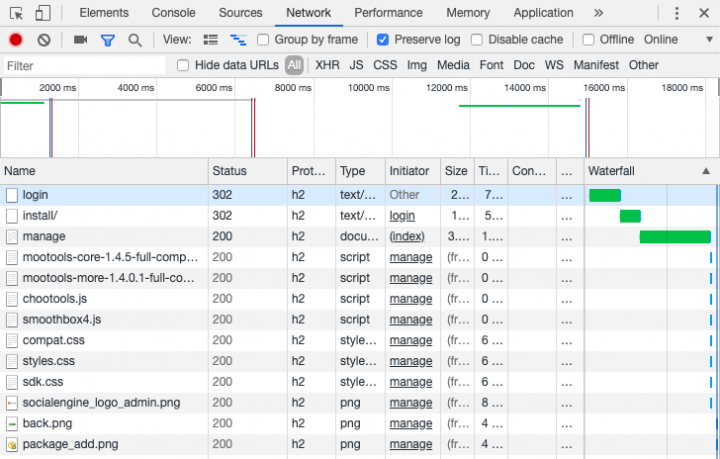Sort by the Status column header

248,171
